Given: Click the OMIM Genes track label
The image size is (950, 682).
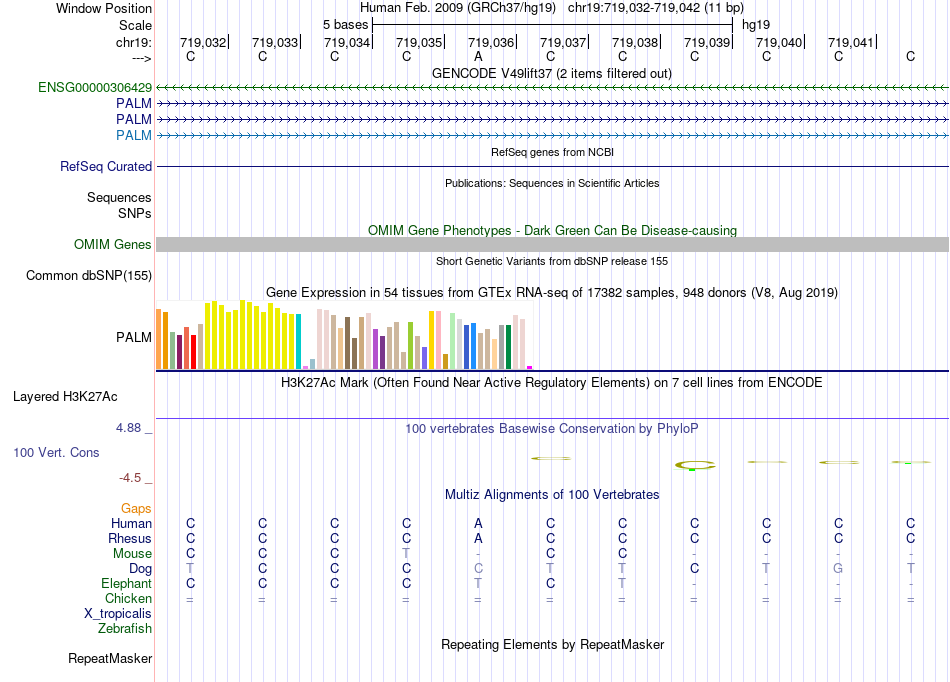Looking at the screenshot, I should pyautogui.click(x=113, y=244).
